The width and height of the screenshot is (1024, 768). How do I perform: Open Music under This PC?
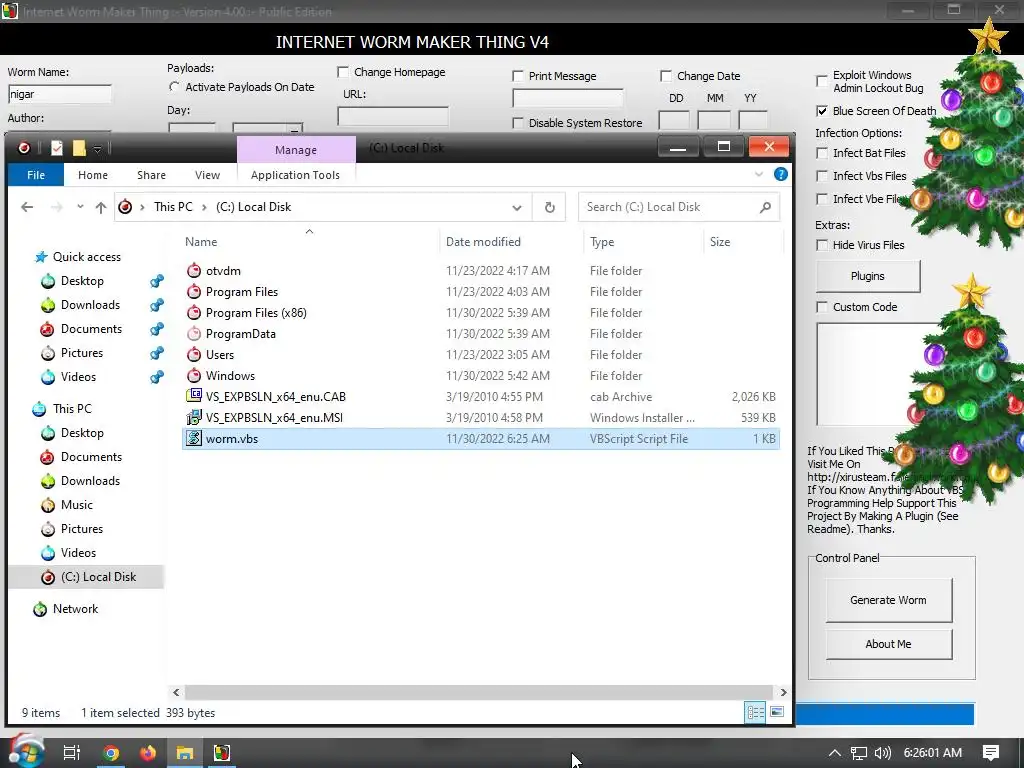pyautogui.click(x=76, y=505)
